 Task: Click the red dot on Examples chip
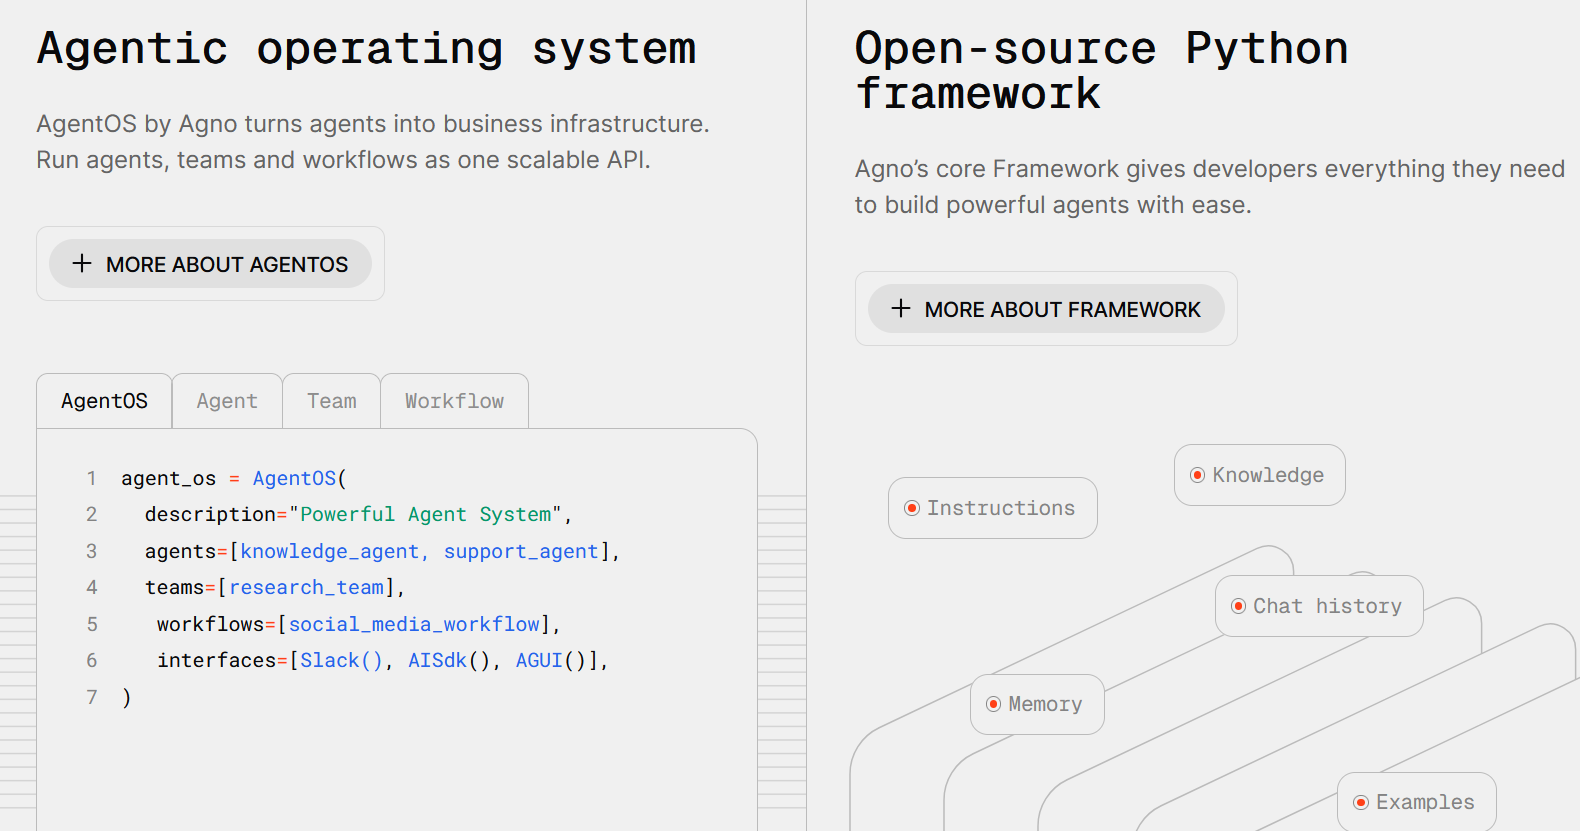1361,802
